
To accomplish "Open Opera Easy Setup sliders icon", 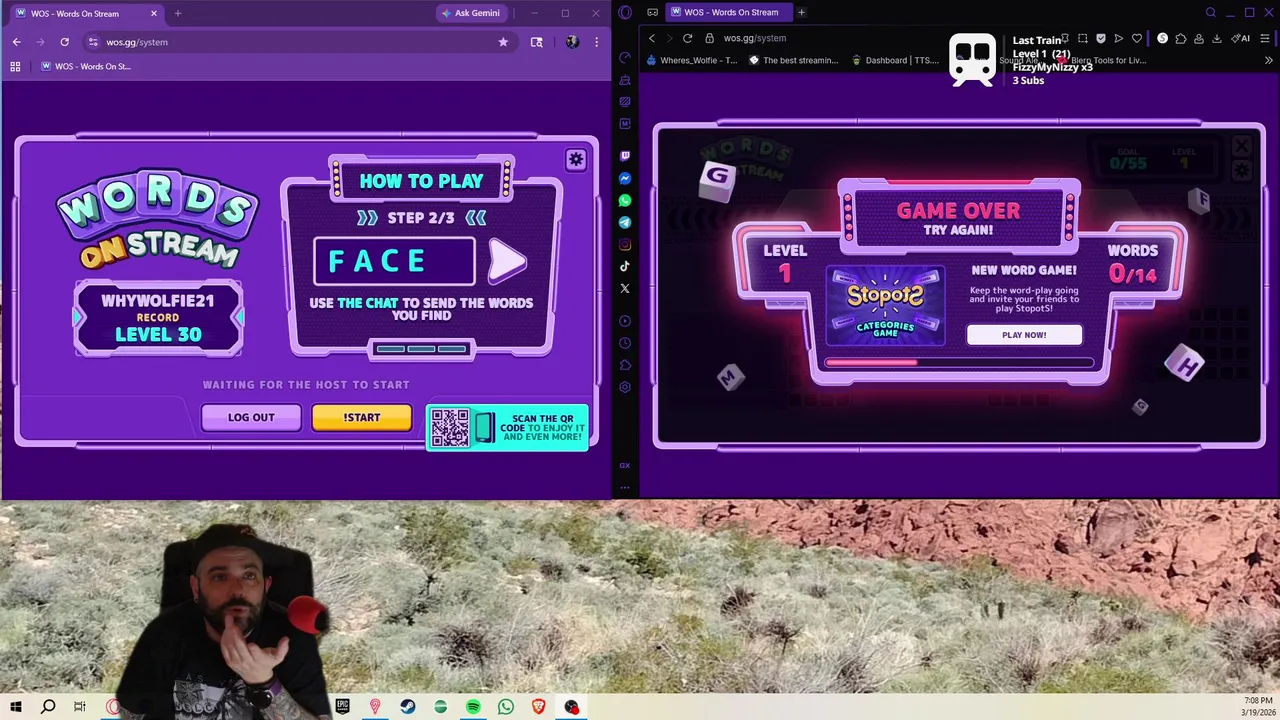I will [x=1265, y=38].
